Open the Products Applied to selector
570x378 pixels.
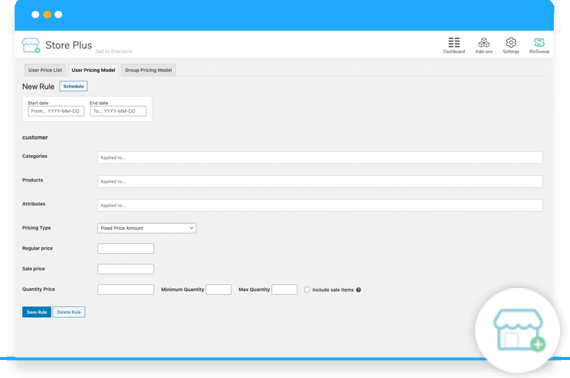(320, 181)
